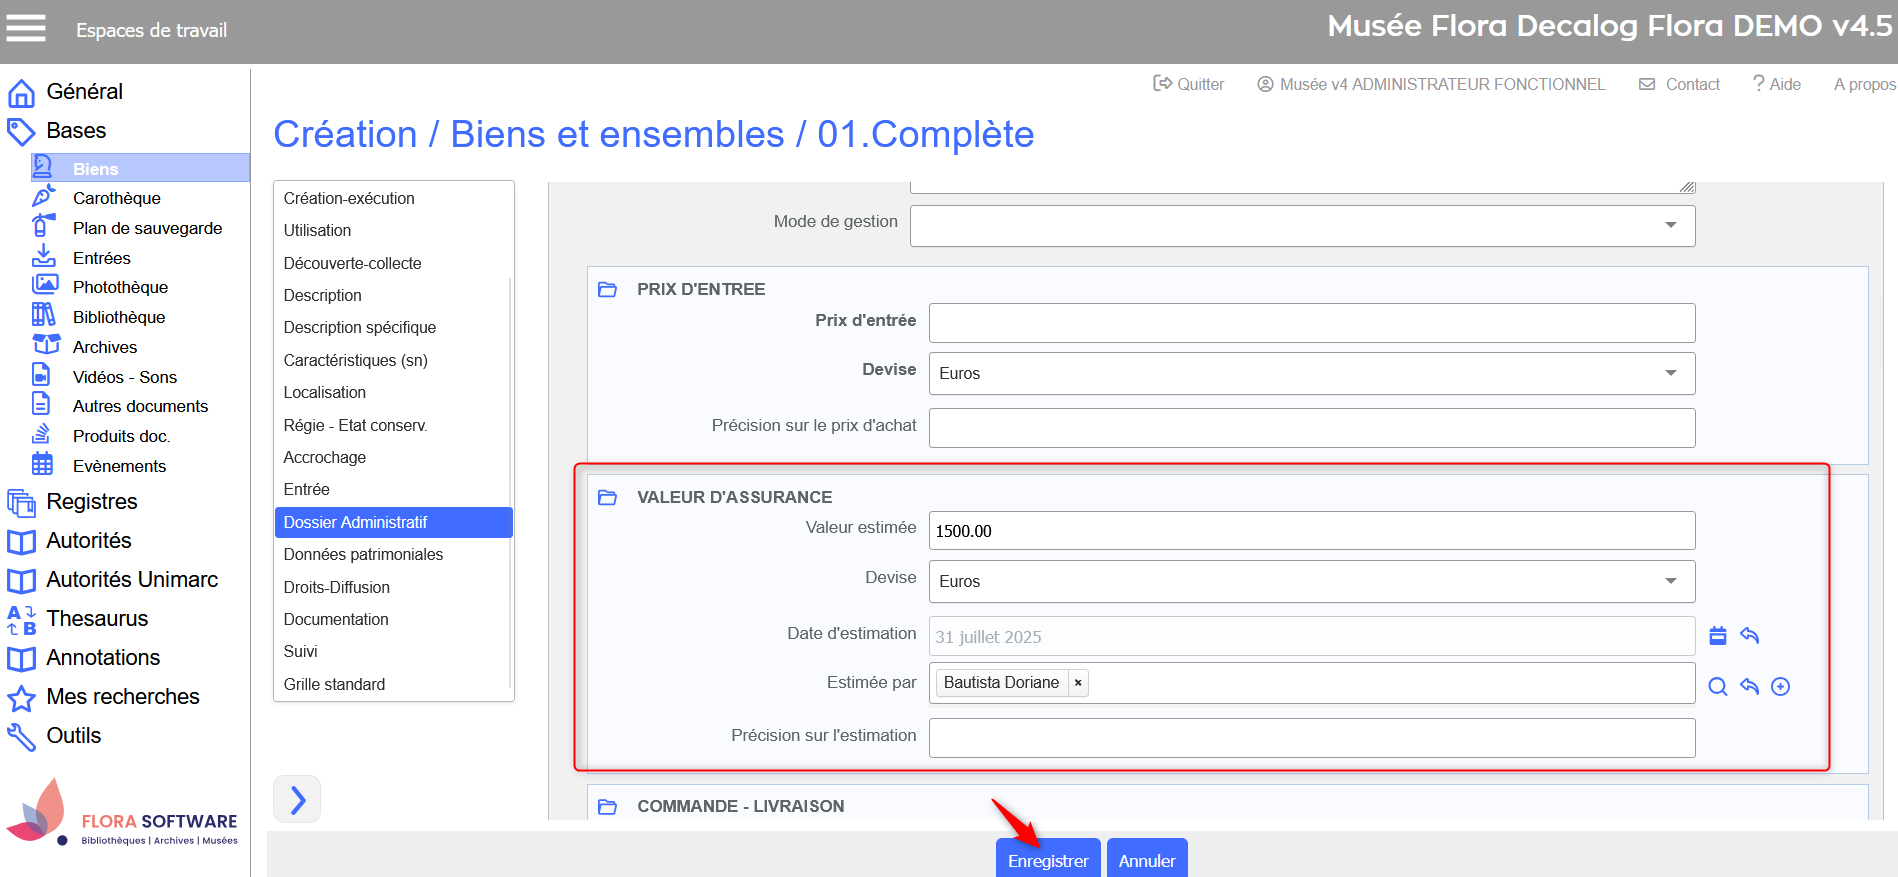1898x877 pixels.
Task: Open the hamburger menu icon
Action: click(26, 29)
